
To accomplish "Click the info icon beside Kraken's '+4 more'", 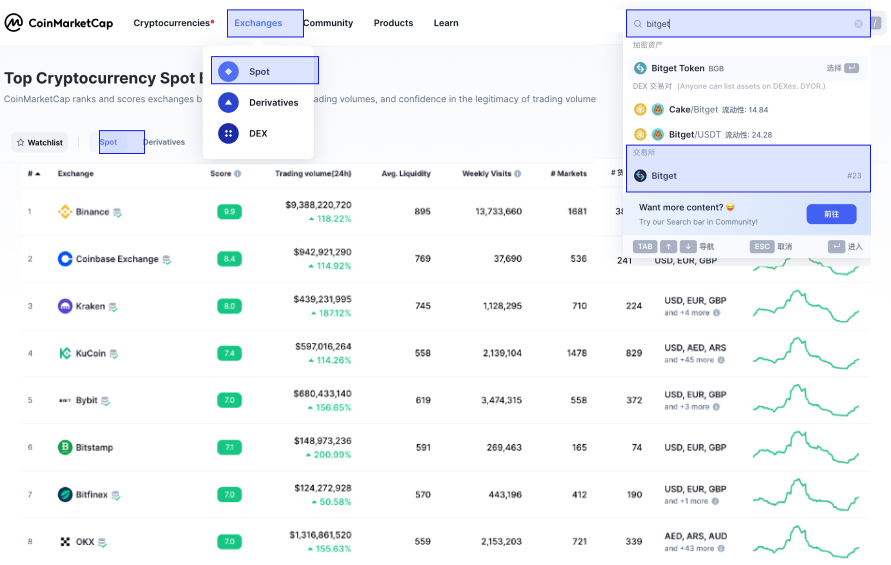I will (716, 313).
